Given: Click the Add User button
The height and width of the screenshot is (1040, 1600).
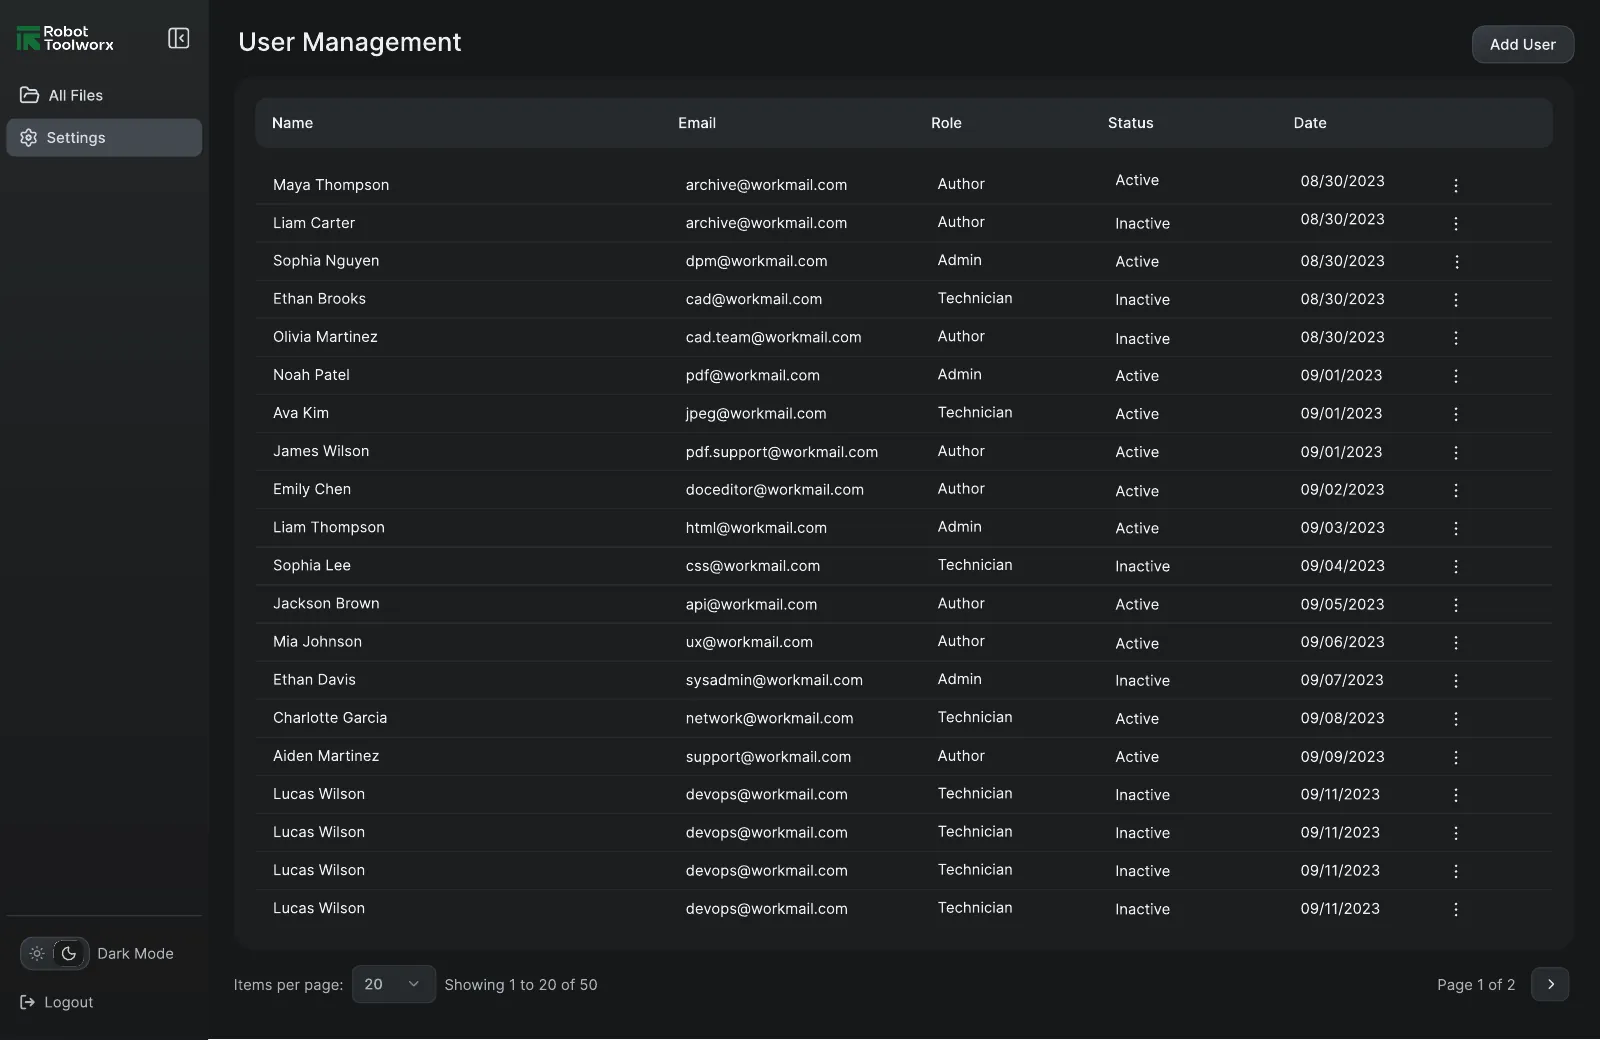Looking at the screenshot, I should [x=1522, y=44].
